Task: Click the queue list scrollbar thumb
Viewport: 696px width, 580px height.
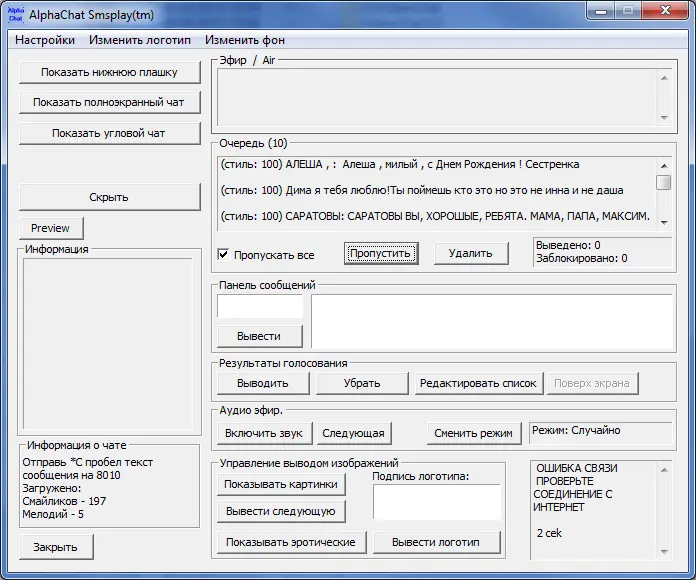Action: click(664, 182)
